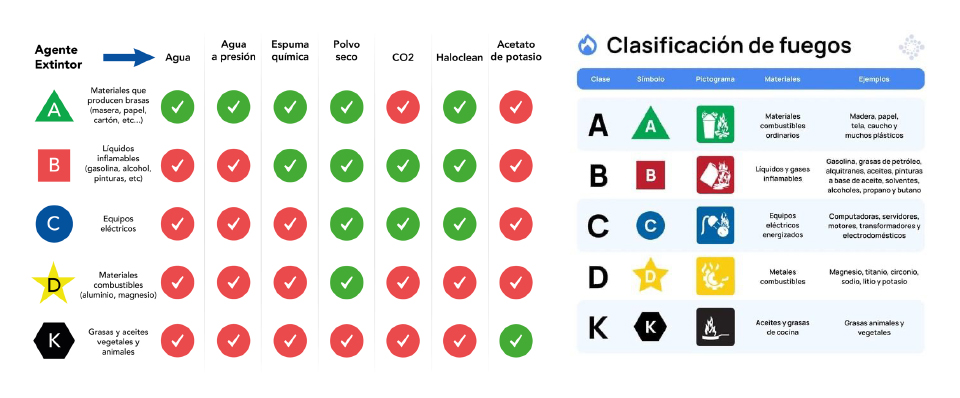Click the class A bin fire pictogram
The width and height of the screenshot is (960, 398).
[x=714, y=124]
